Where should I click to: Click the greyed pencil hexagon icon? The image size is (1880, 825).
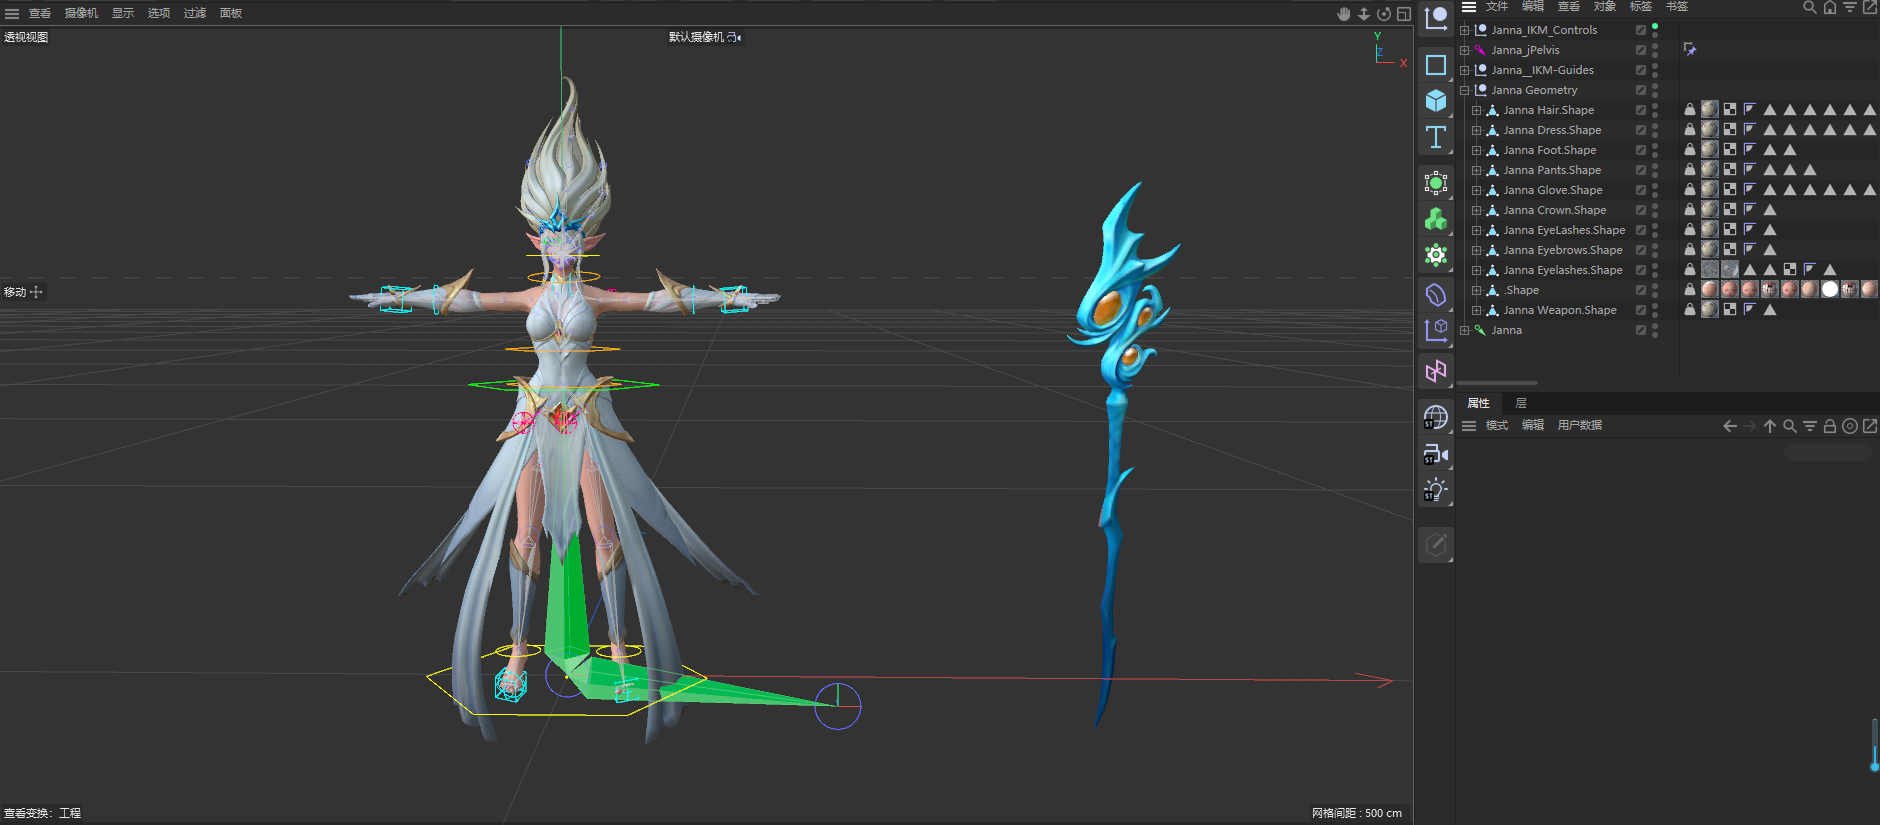pos(1436,545)
